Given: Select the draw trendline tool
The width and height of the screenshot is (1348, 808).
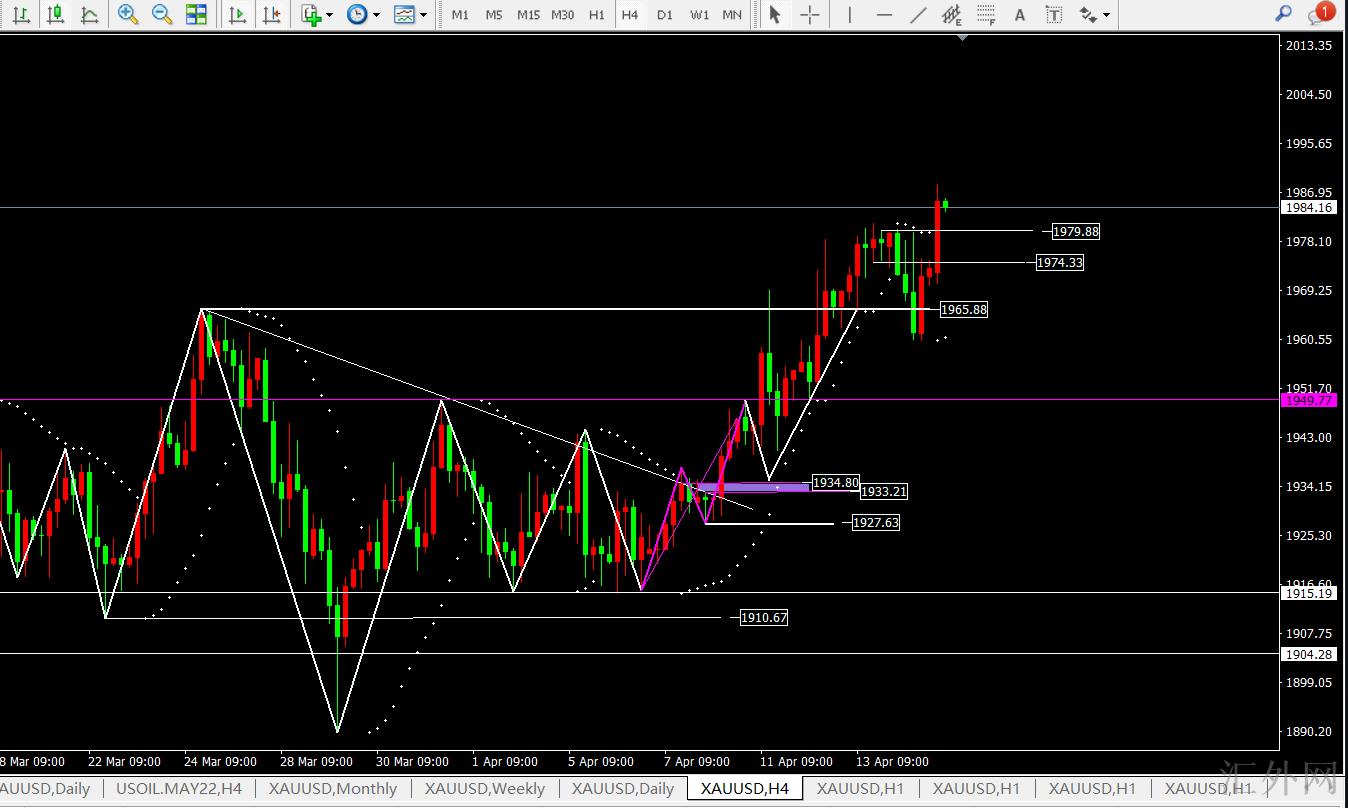Looking at the screenshot, I should point(918,15).
